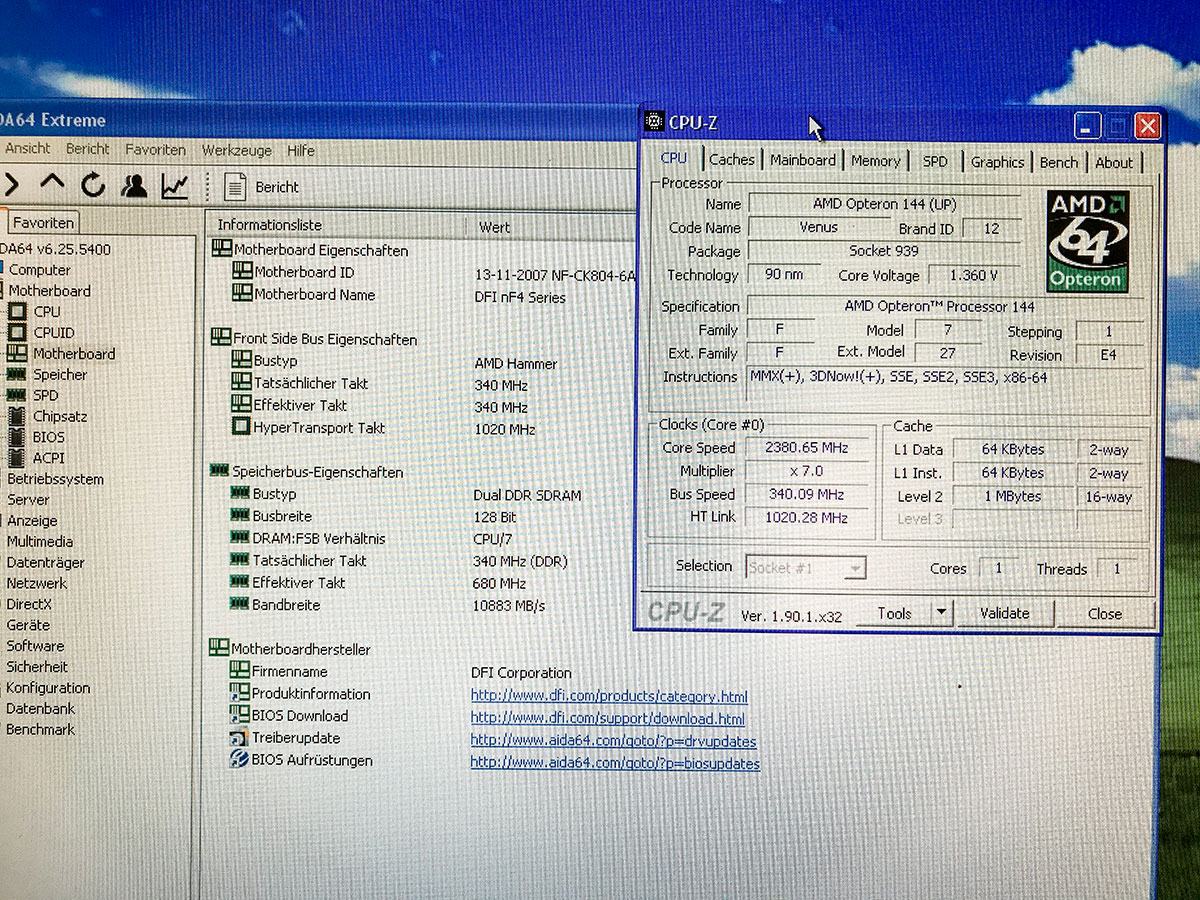Switch to the SPD tab in CPU-Z
The image size is (1200, 900).
(935, 161)
